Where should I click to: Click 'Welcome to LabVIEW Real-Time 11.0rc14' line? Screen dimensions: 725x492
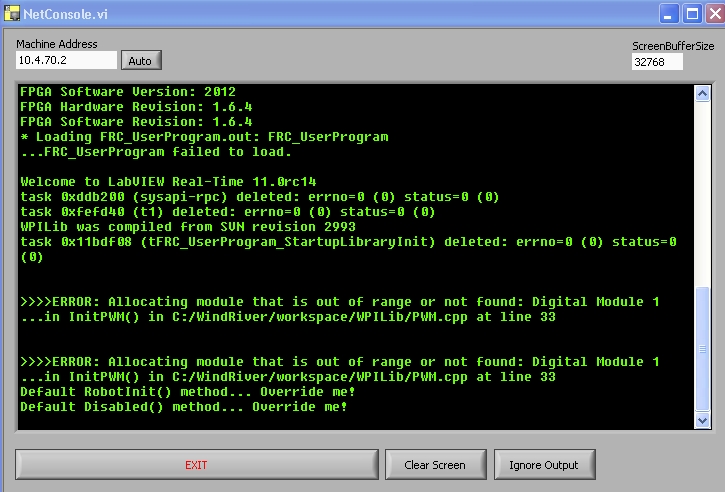(168, 182)
